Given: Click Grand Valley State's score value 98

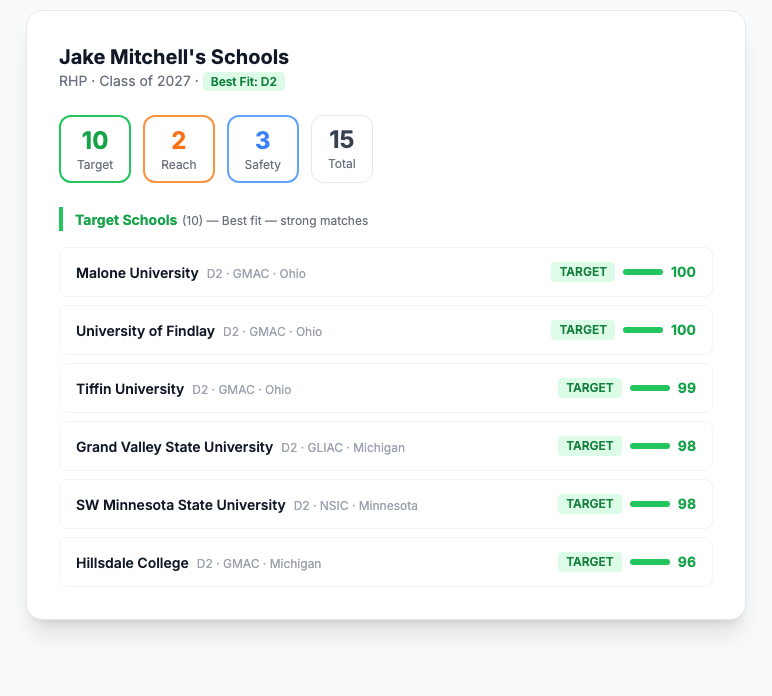Looking at the screenshot, I should coord(687,446).
